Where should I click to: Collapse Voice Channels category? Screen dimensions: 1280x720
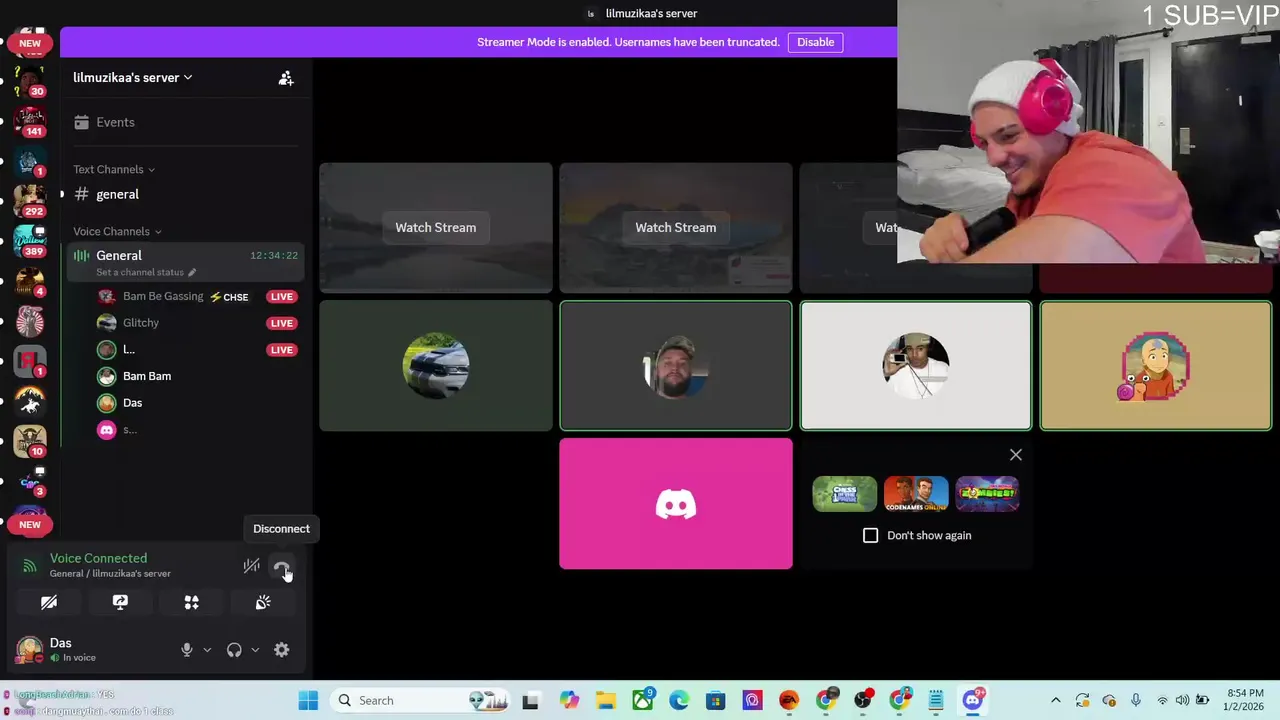tap(117, 231)
